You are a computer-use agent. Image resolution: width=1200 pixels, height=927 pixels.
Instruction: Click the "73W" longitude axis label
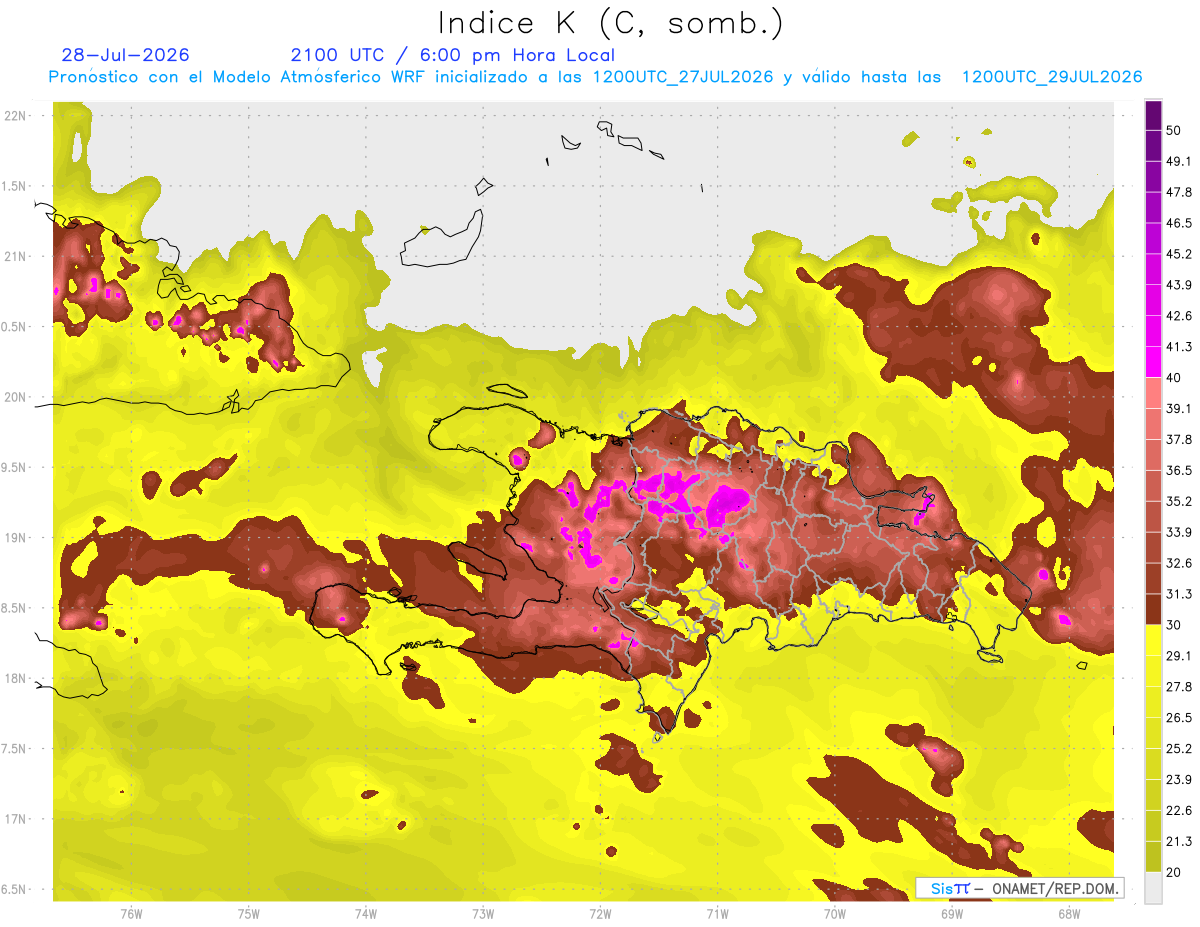tap(483, 914)
